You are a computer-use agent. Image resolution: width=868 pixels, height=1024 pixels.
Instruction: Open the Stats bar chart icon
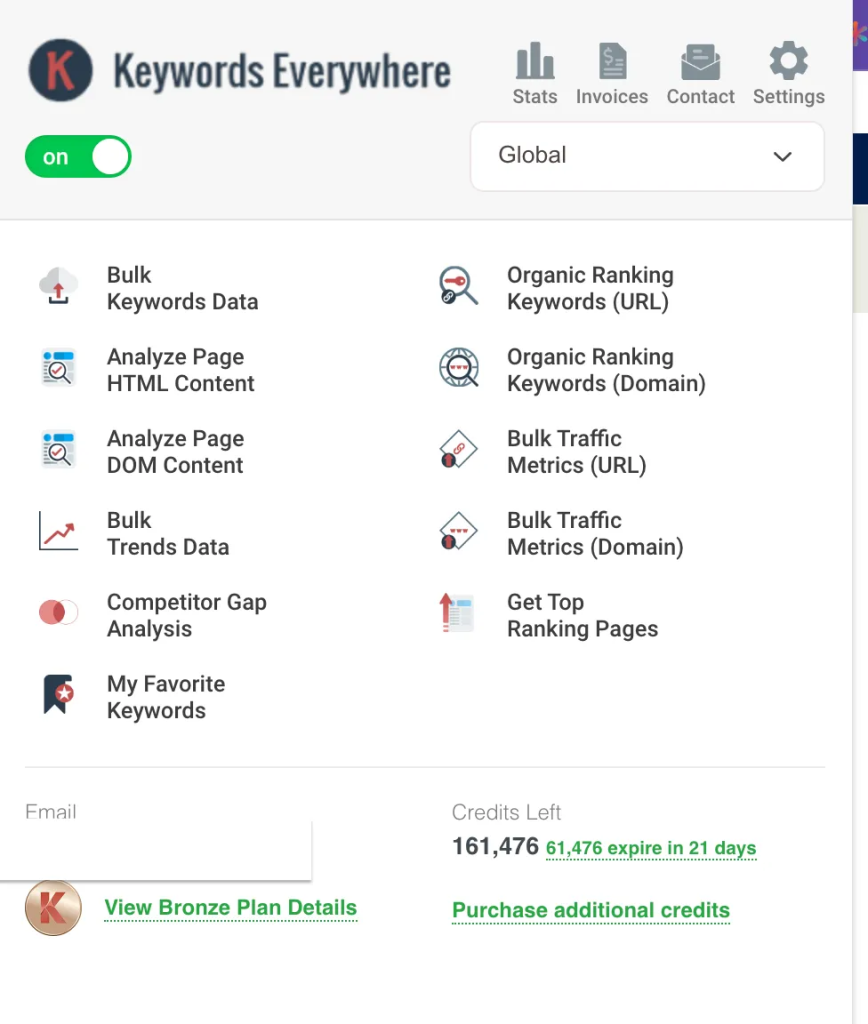pos(535,62)
